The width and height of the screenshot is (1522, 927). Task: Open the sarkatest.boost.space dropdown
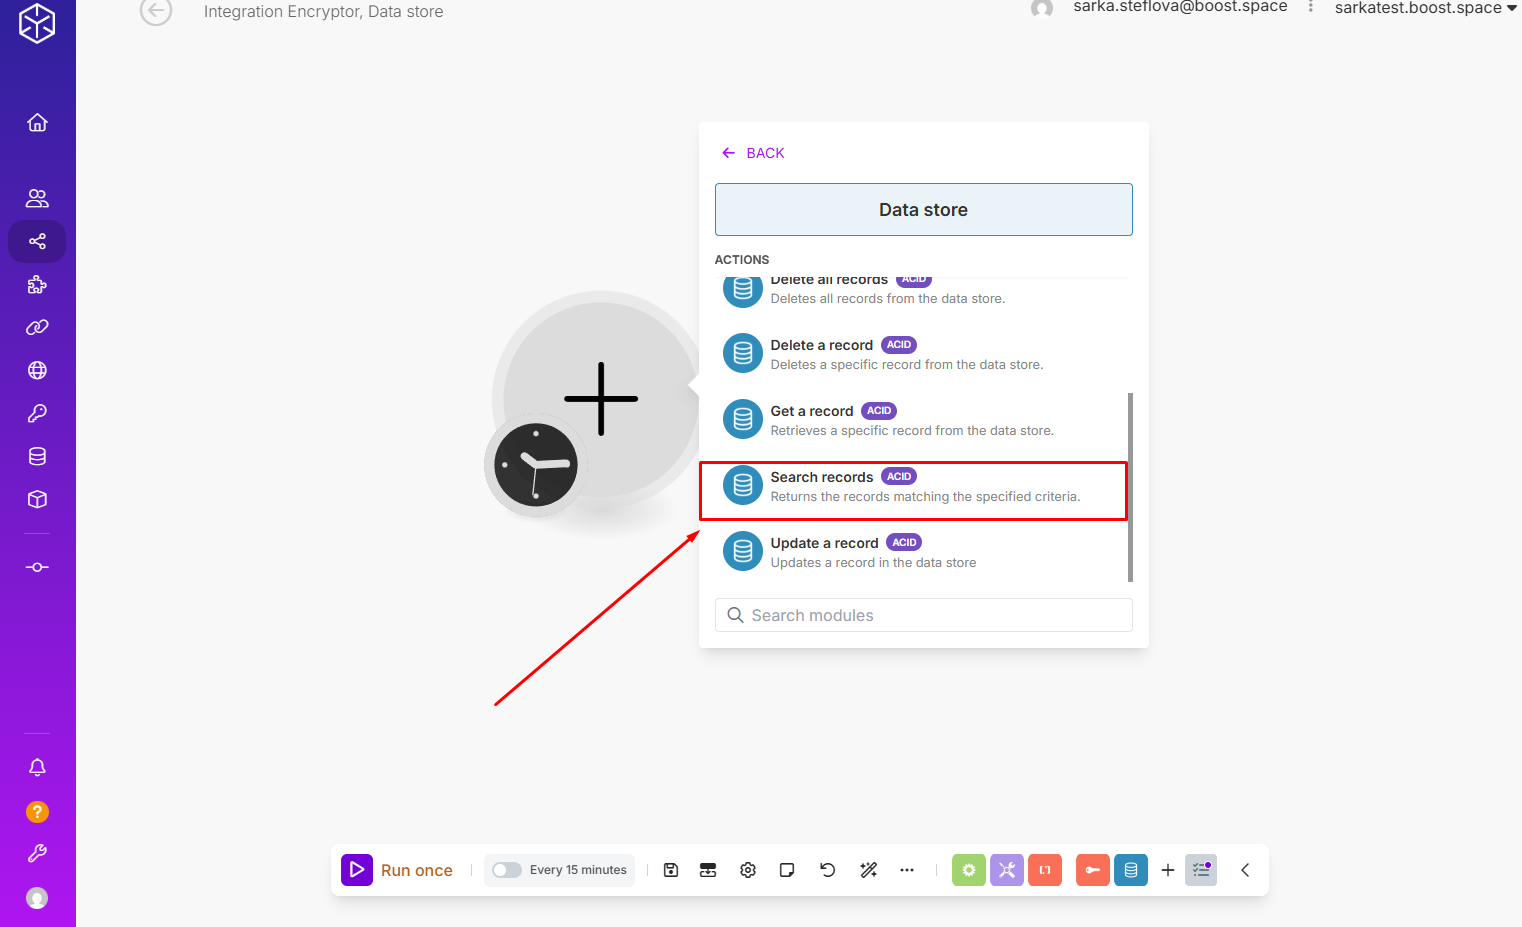click(x=1425, y=9)
